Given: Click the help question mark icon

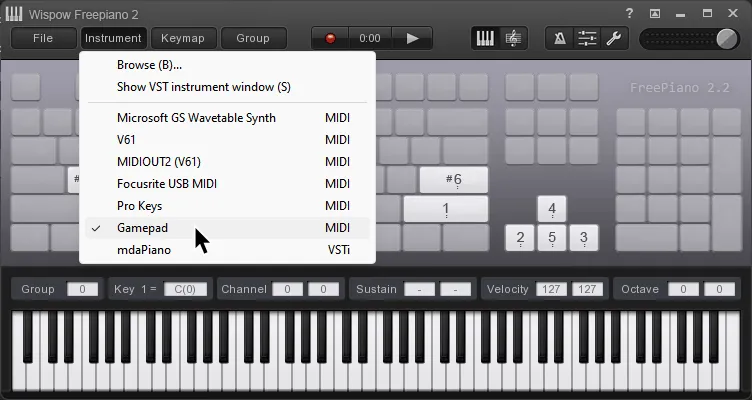Looking at the screenshot, I should [x=629, y=13].
